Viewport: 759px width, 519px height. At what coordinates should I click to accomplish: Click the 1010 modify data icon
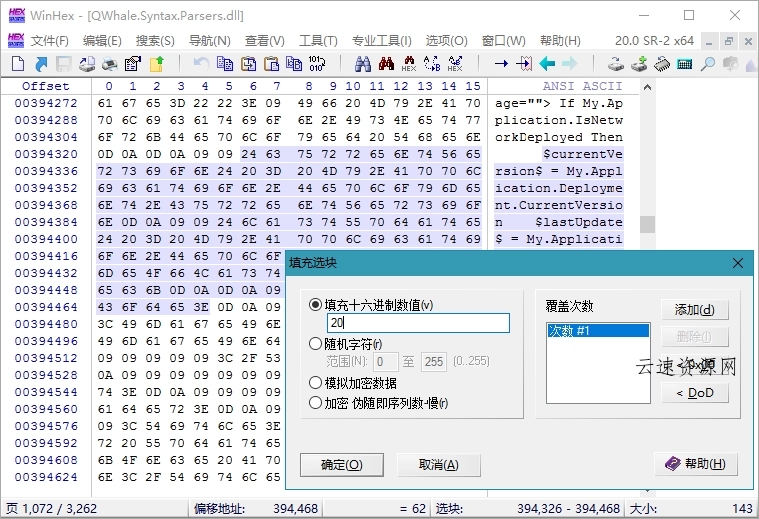(317, 63)
